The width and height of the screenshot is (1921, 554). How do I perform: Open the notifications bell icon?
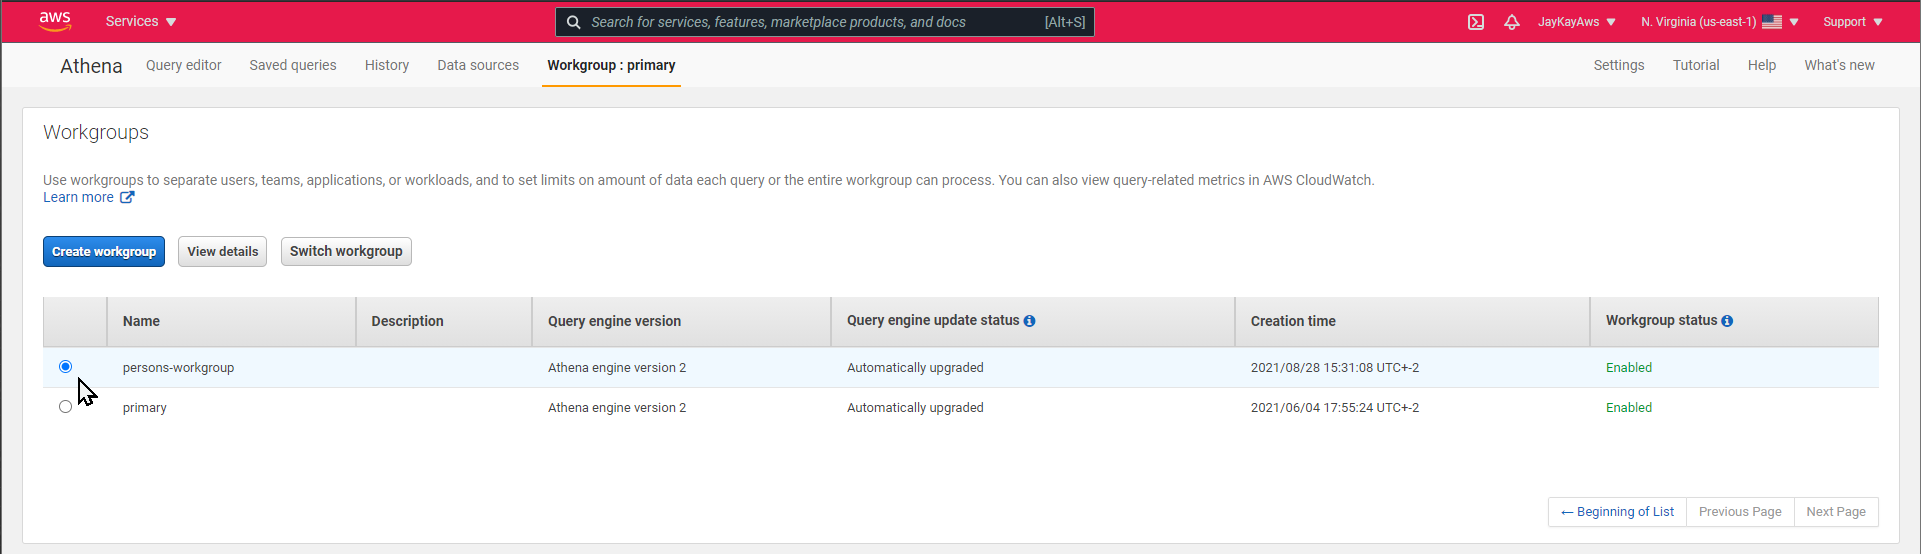click(1511, 22)
